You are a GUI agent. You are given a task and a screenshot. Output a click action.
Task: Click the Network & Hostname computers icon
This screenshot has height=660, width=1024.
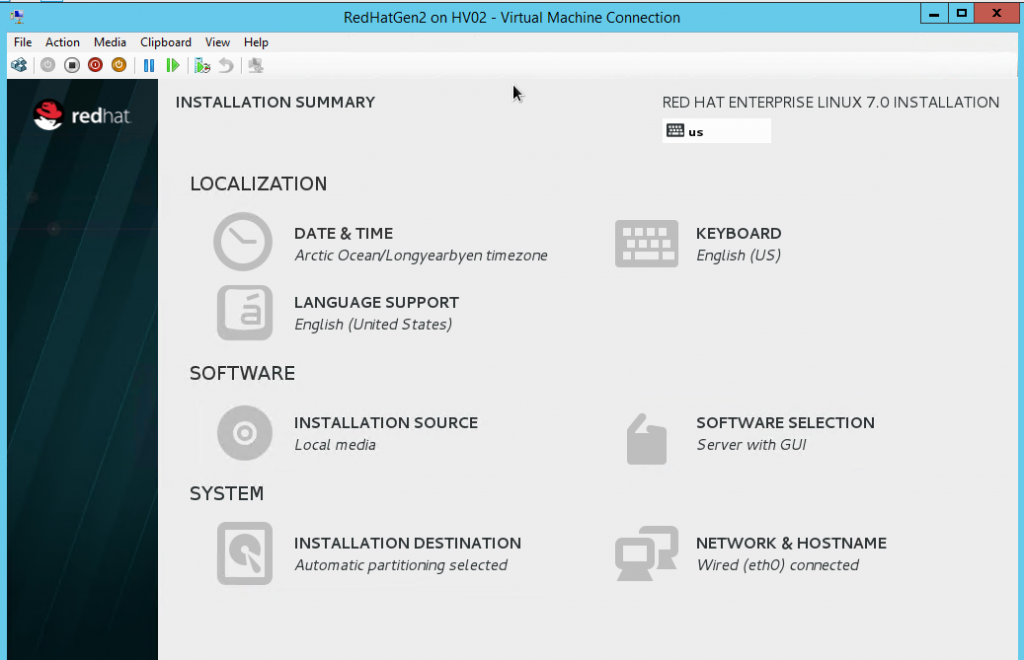647,554
